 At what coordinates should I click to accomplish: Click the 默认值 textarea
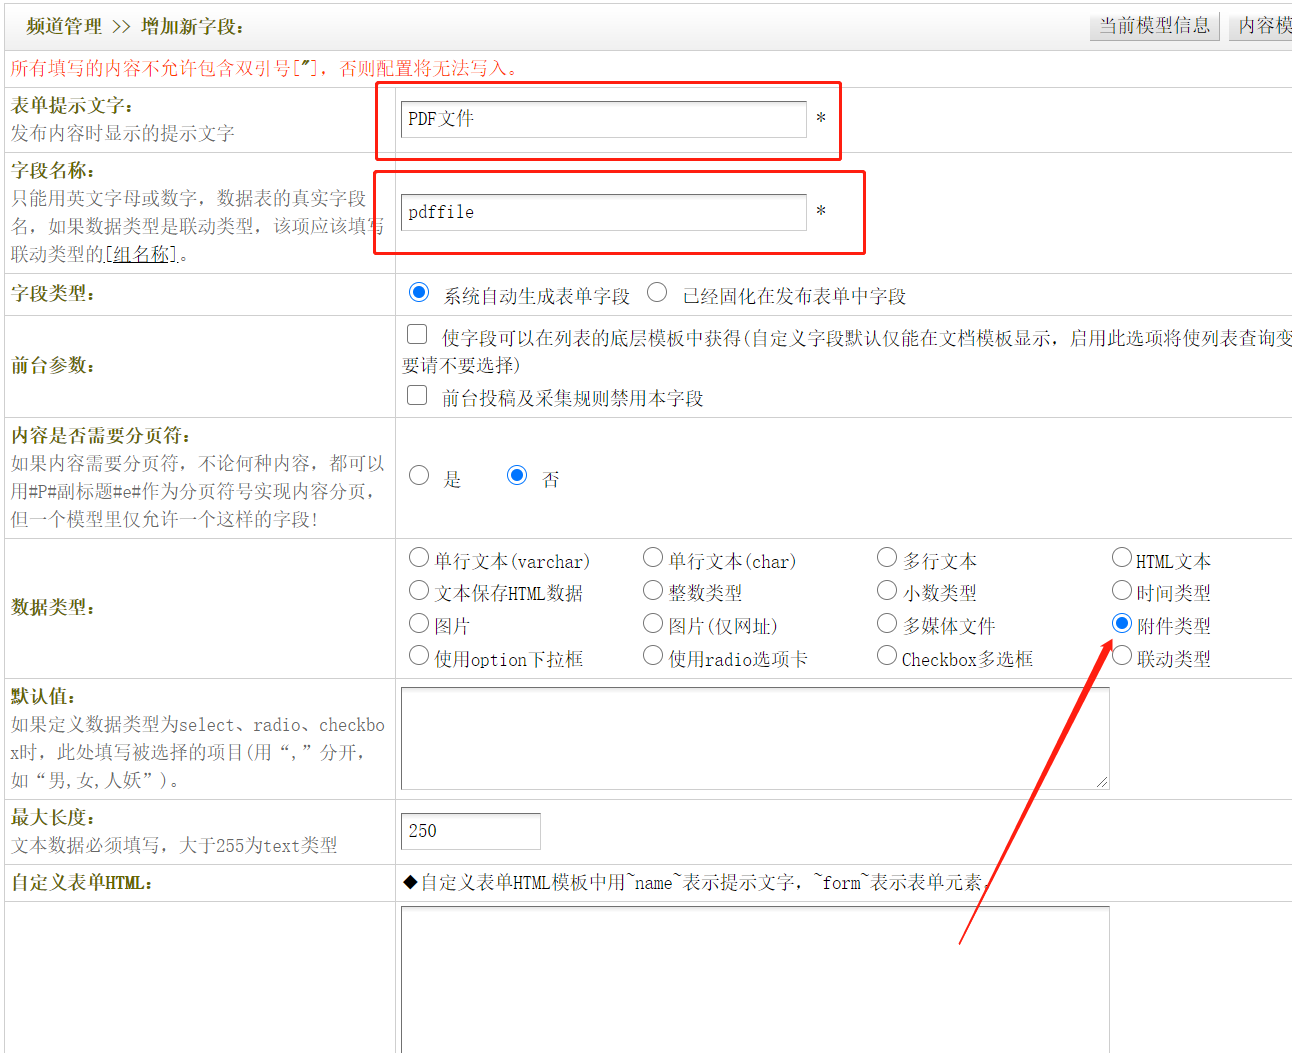click(x=755, y=738)
